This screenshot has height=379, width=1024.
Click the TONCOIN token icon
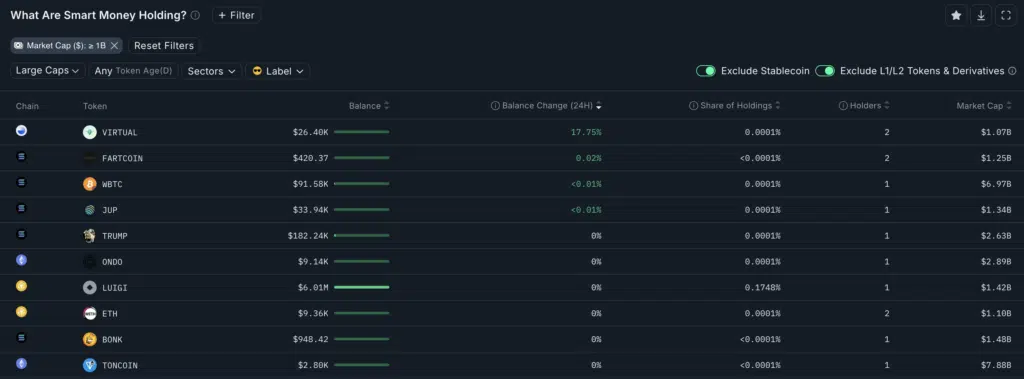pyautogui.click(x=89, y=365)
